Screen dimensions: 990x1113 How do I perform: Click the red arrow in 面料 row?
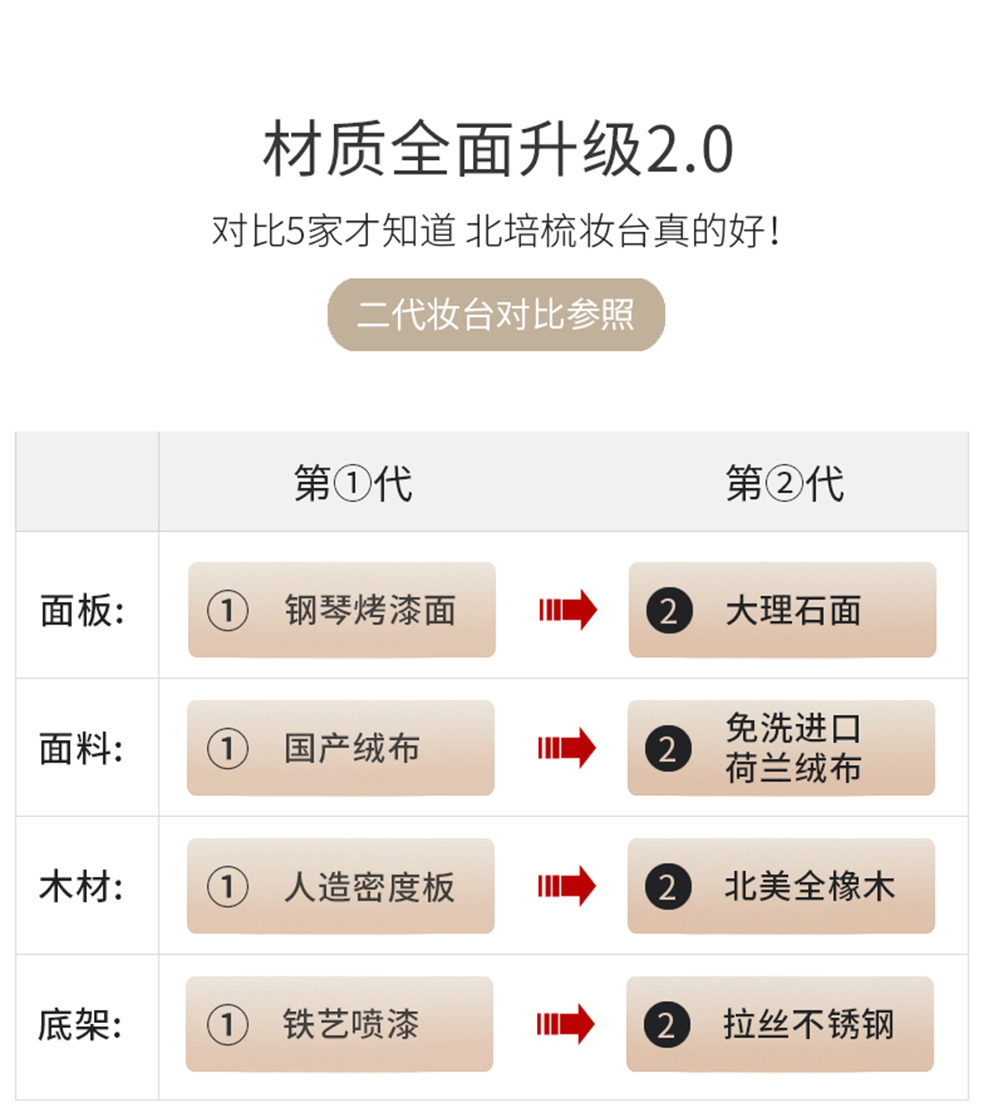coord(566,748)
